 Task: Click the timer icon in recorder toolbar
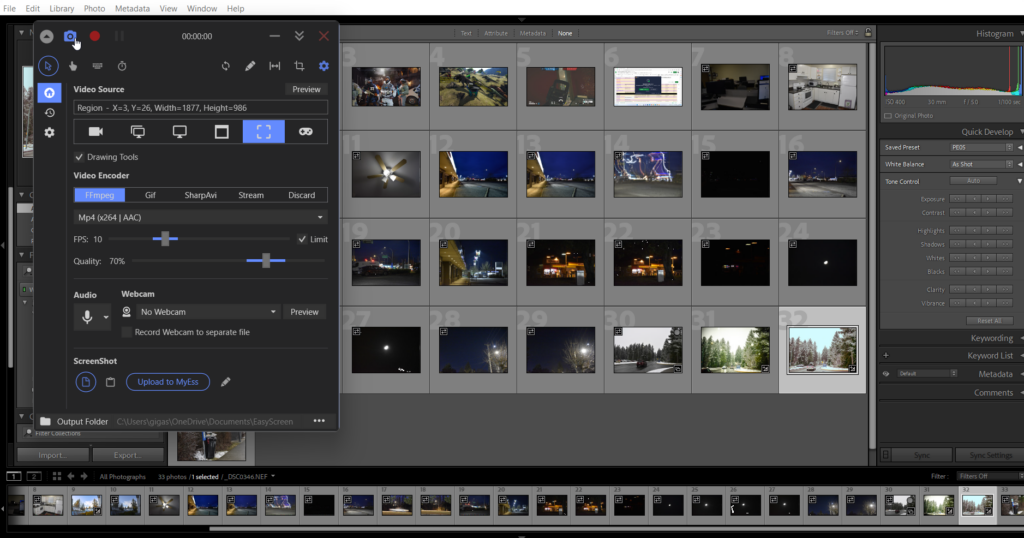(x=122, y=66)
